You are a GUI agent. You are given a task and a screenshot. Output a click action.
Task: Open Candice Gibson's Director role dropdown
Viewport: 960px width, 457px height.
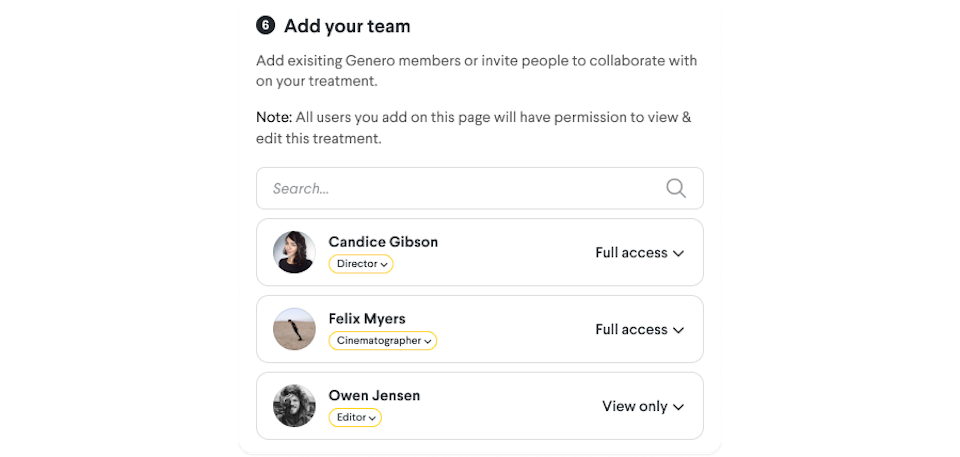point(361,264)
